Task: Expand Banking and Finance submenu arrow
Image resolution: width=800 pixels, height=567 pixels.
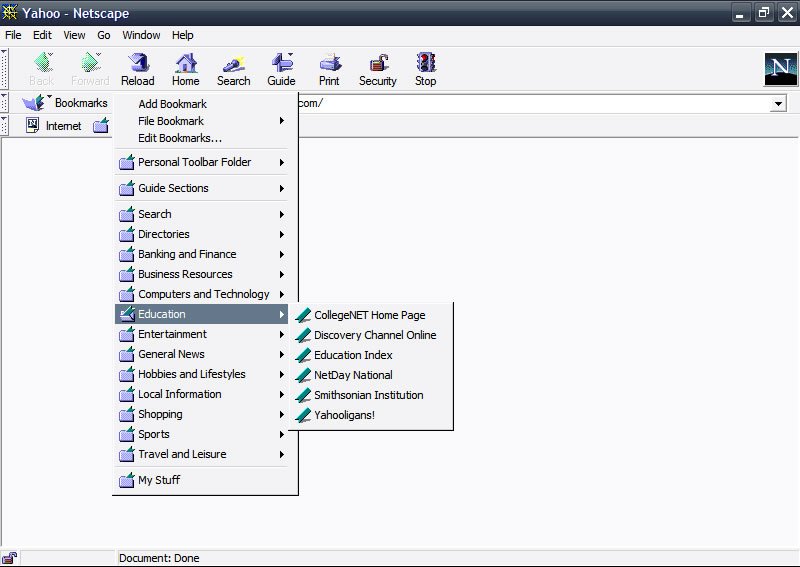Action: pyautogui.click(x=281, y=254)
